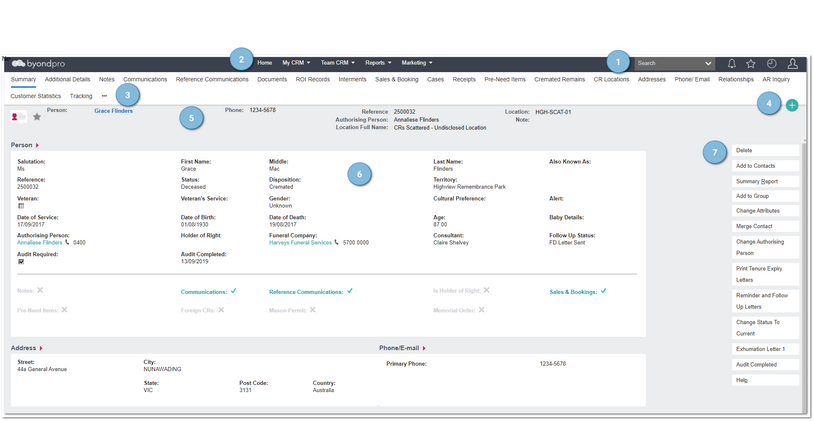Open the recent history clock icon
The width and height of the screenshot is (814, 421).
771,63
